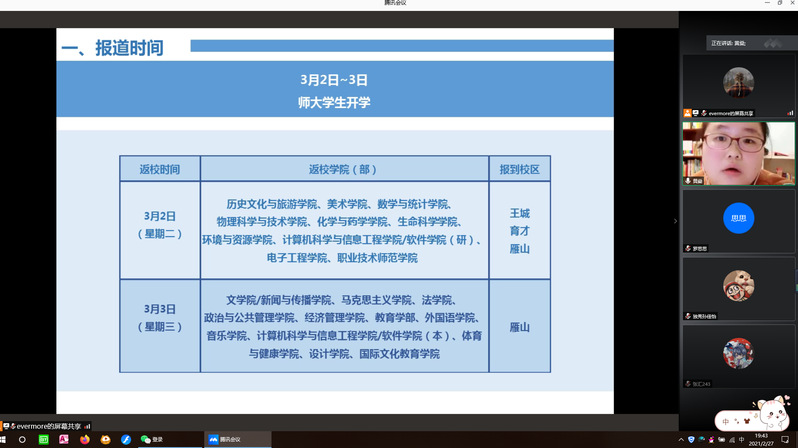Switch to the Tencent Meeting taskbar button
Screen dimensions: 798x448
[x=237, y=439]
